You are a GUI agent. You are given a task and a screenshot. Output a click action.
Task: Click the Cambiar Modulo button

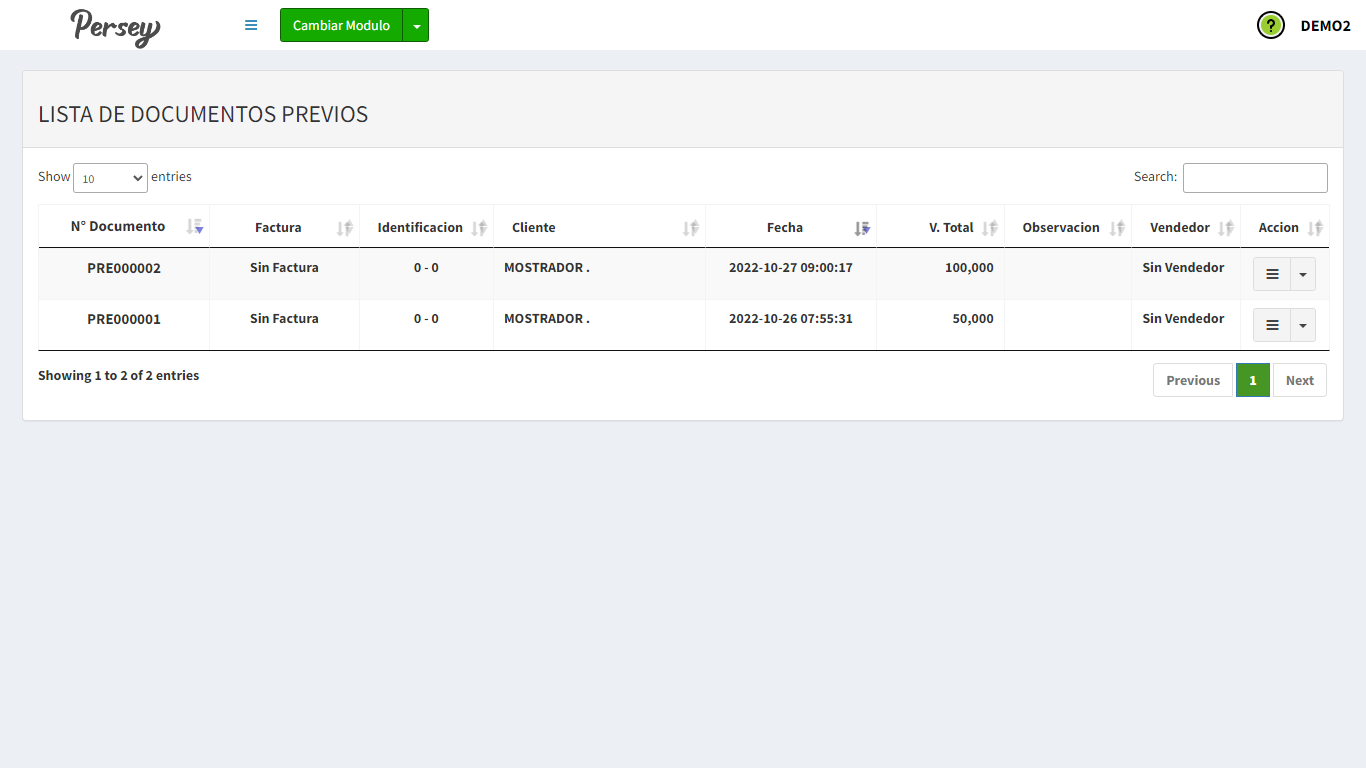pos(341,26)
